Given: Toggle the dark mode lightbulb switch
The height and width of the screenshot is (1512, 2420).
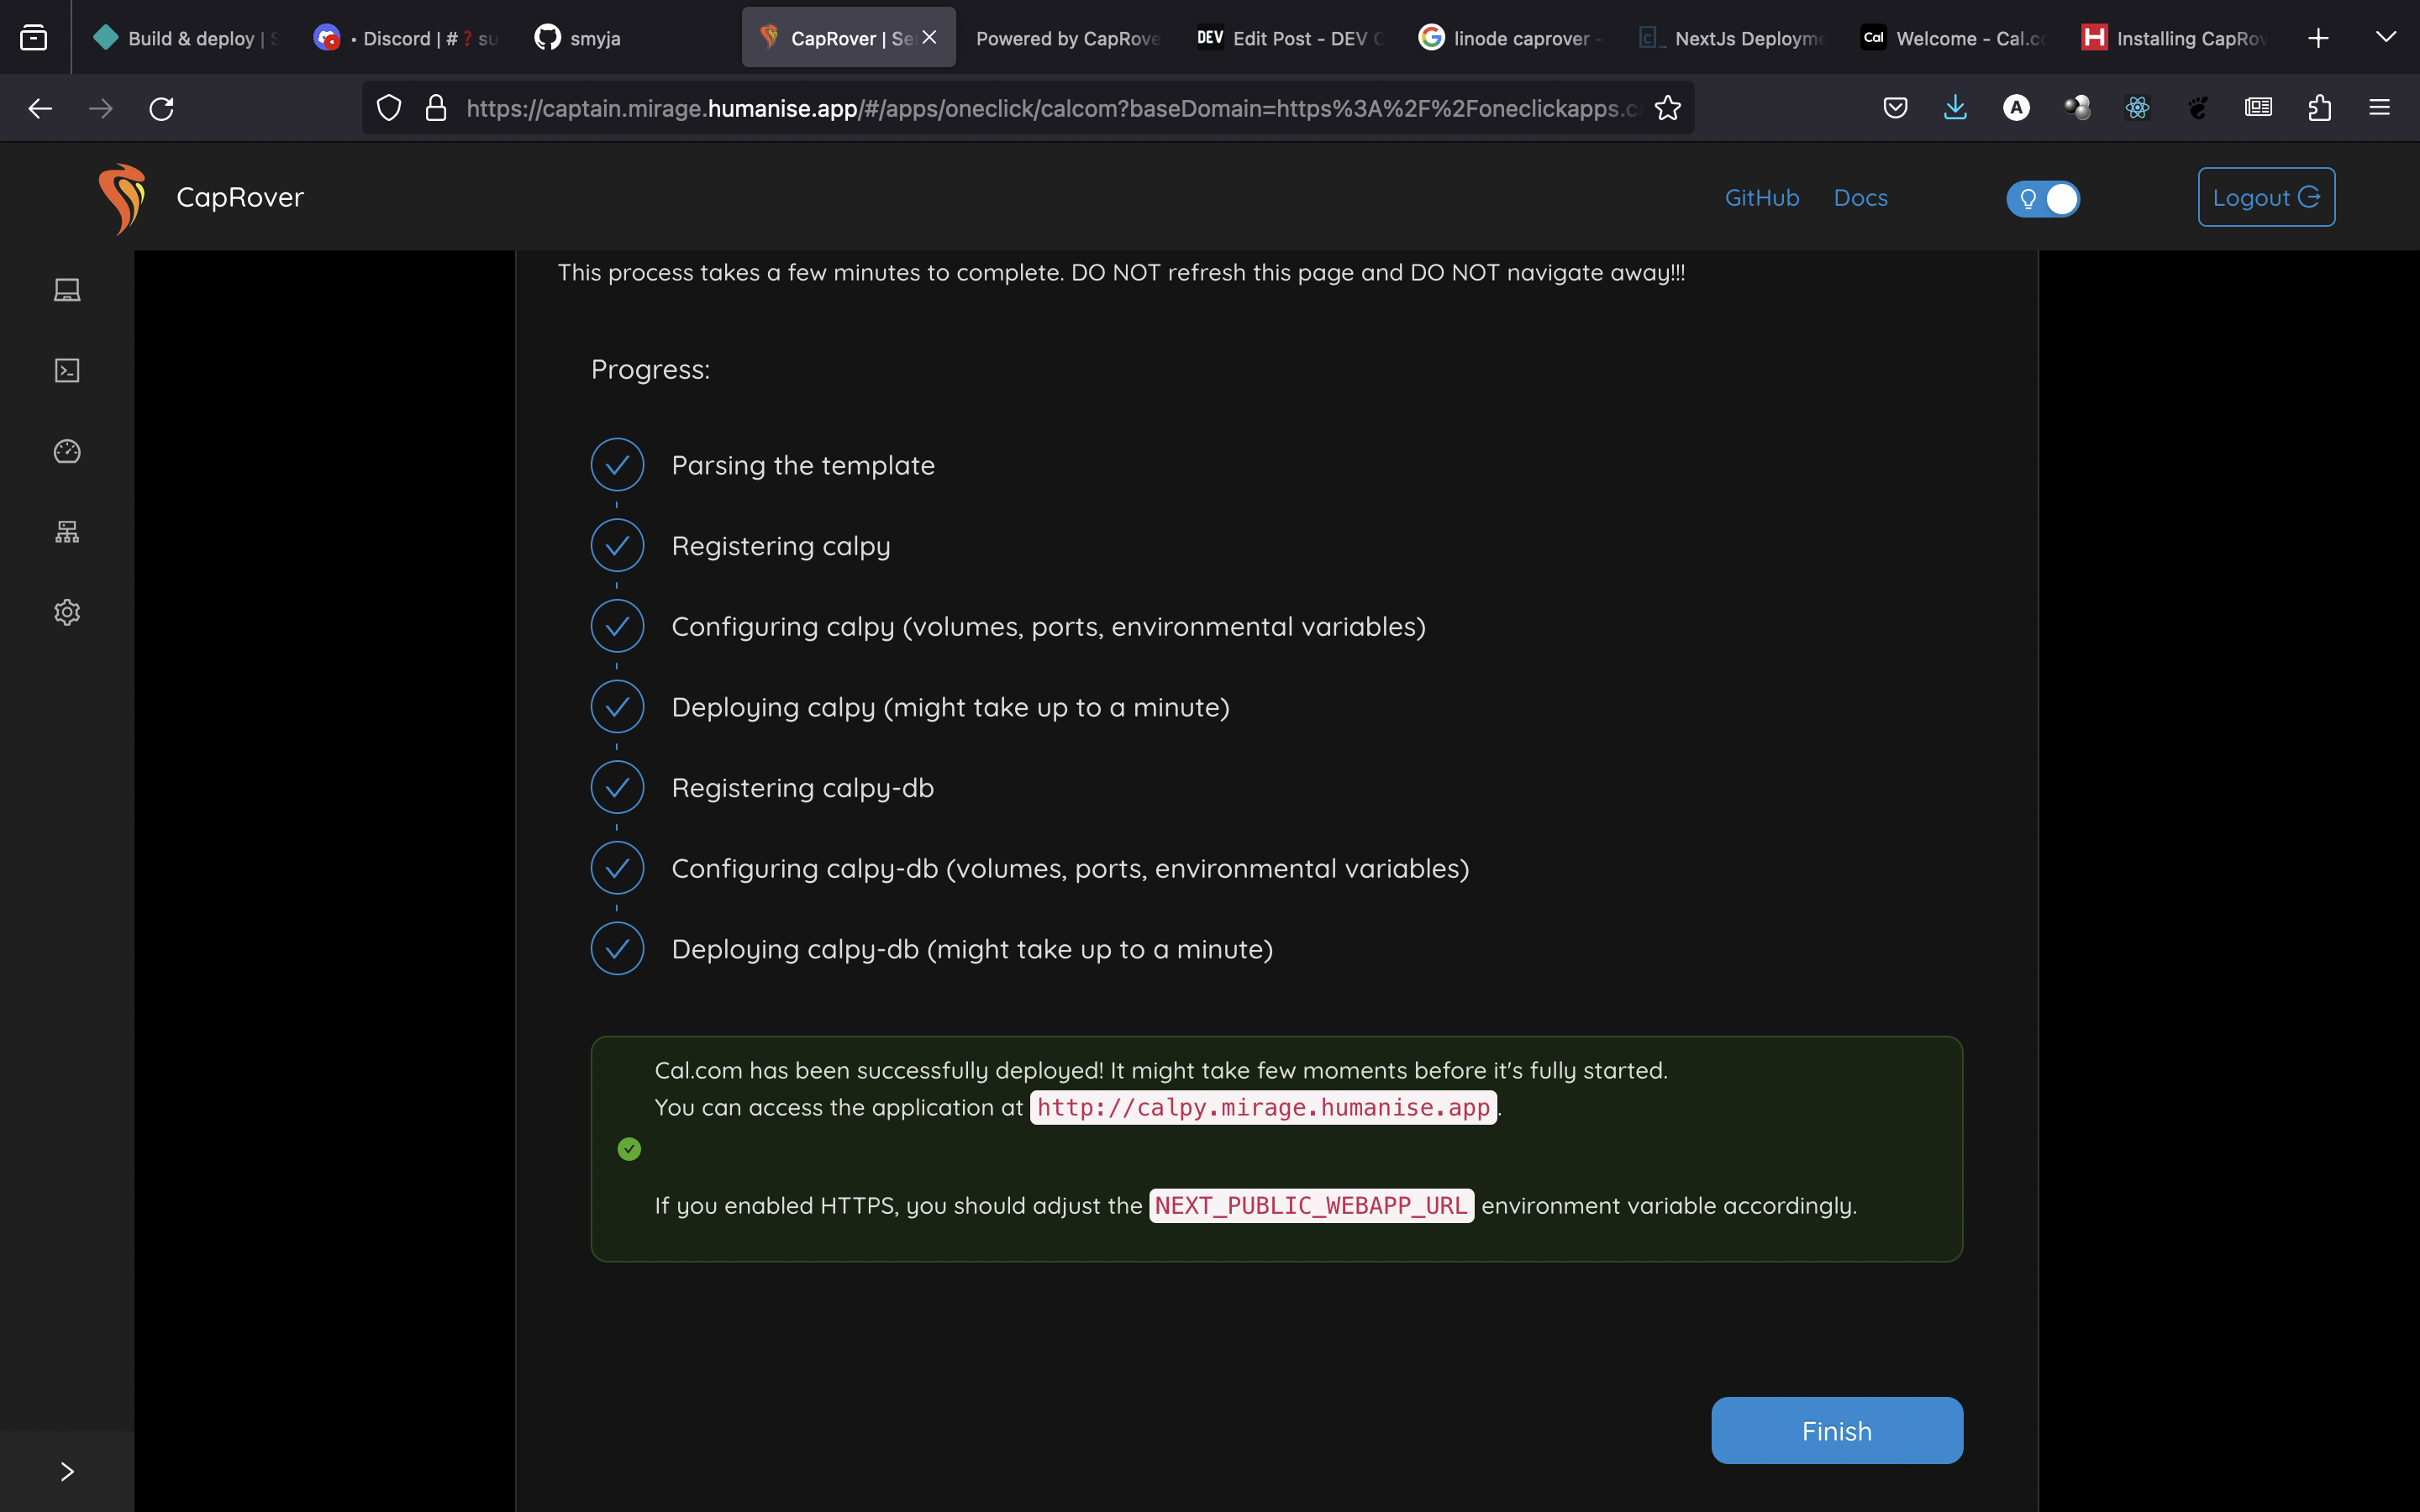Looking at the screenshot, I should [x=2043, y=199].
